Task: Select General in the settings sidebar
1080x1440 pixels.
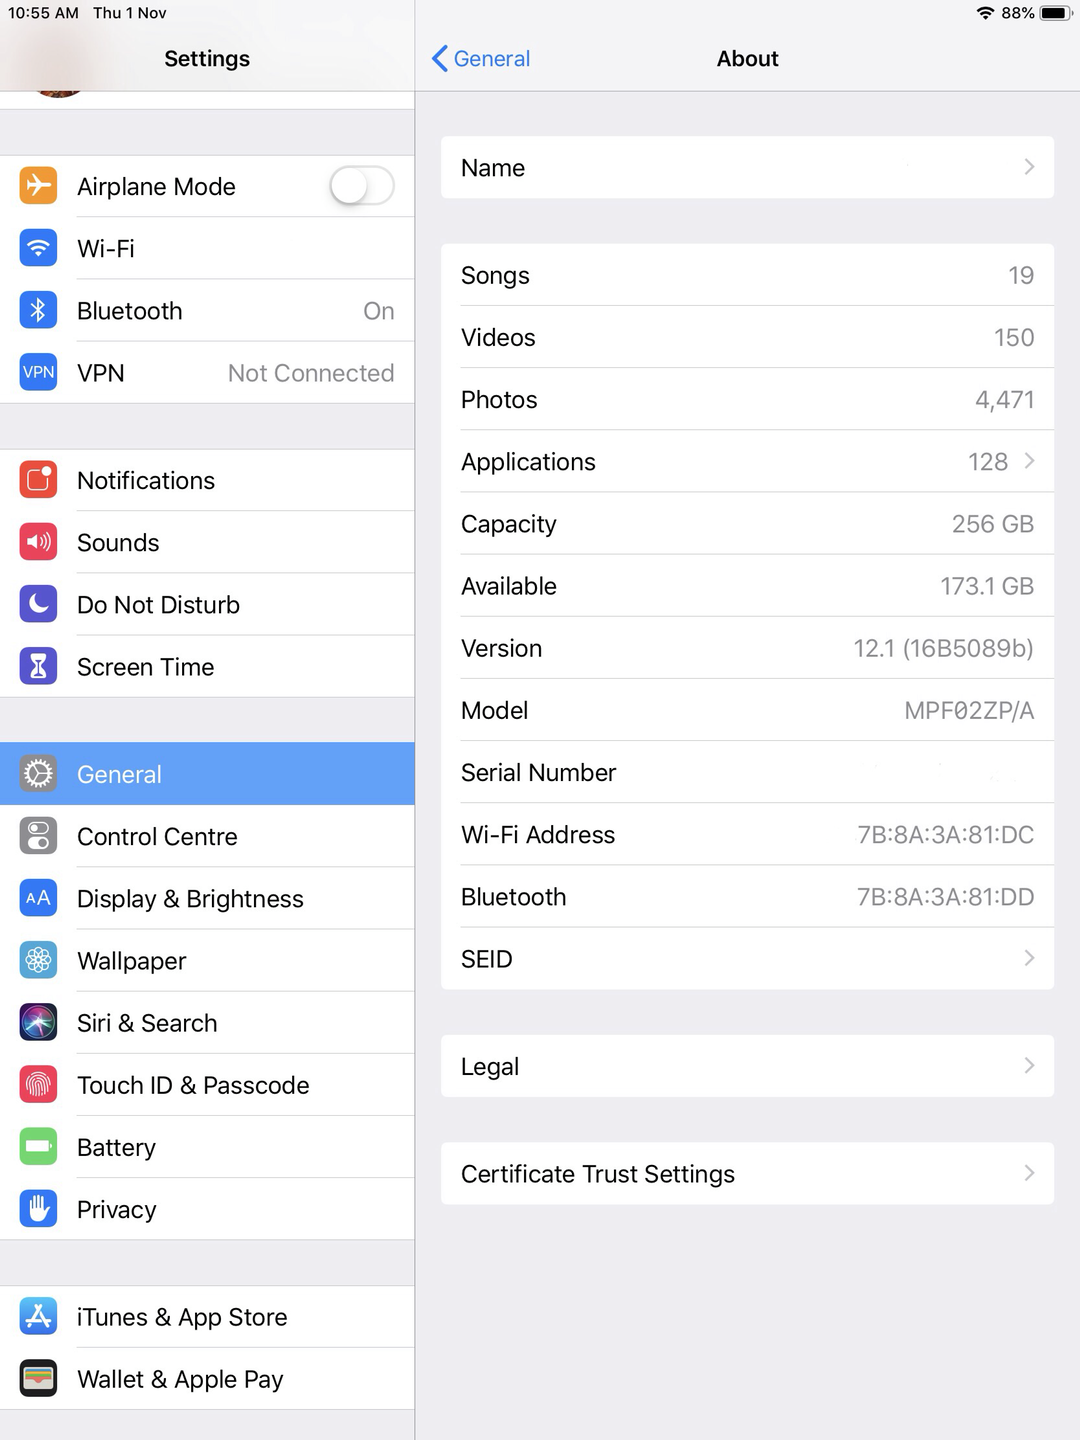Action: [x=207, y=774]
